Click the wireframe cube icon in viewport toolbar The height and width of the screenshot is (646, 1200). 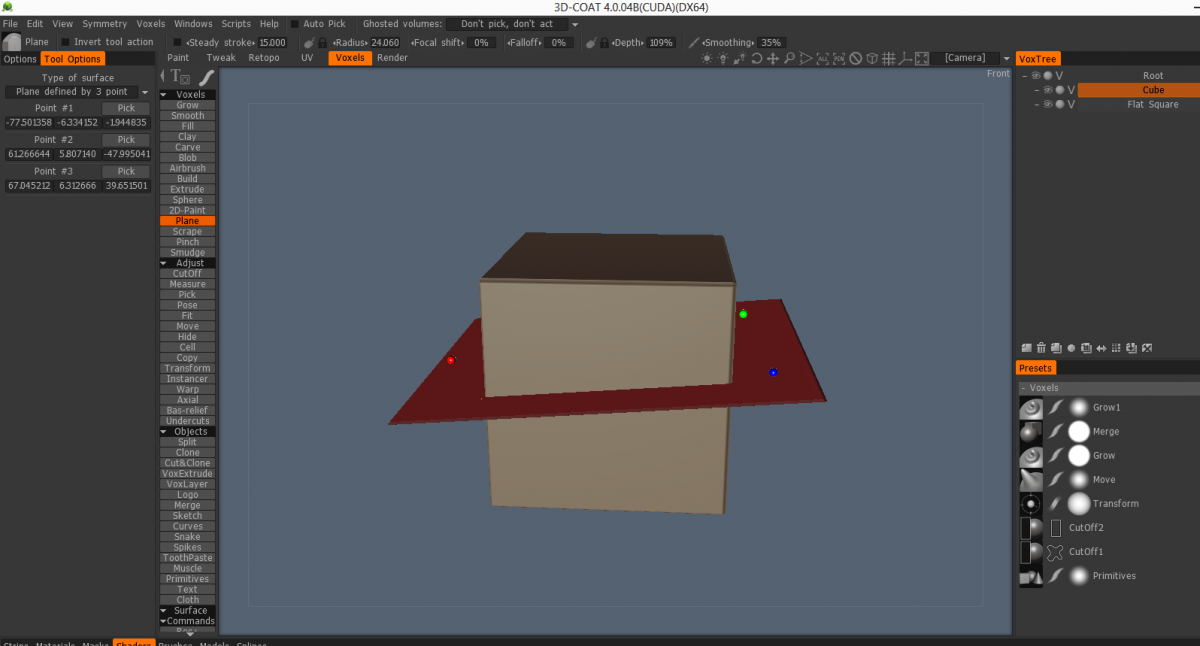click(872, 59)
